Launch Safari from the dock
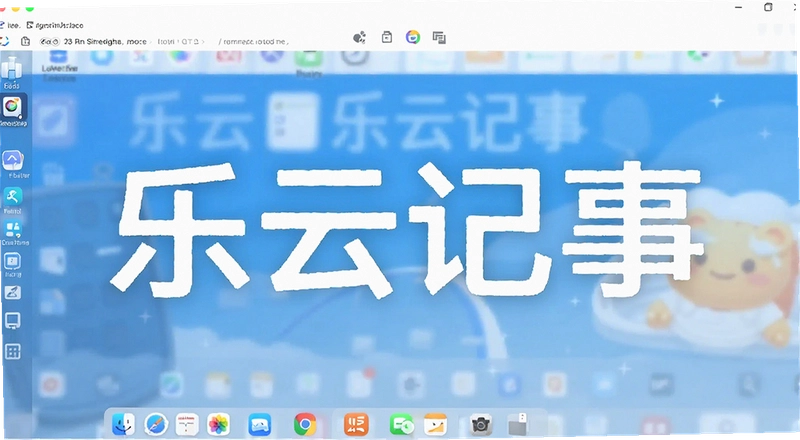Image resolution: width=800 pixels, height=440 pixels. (x=156, y=424)
